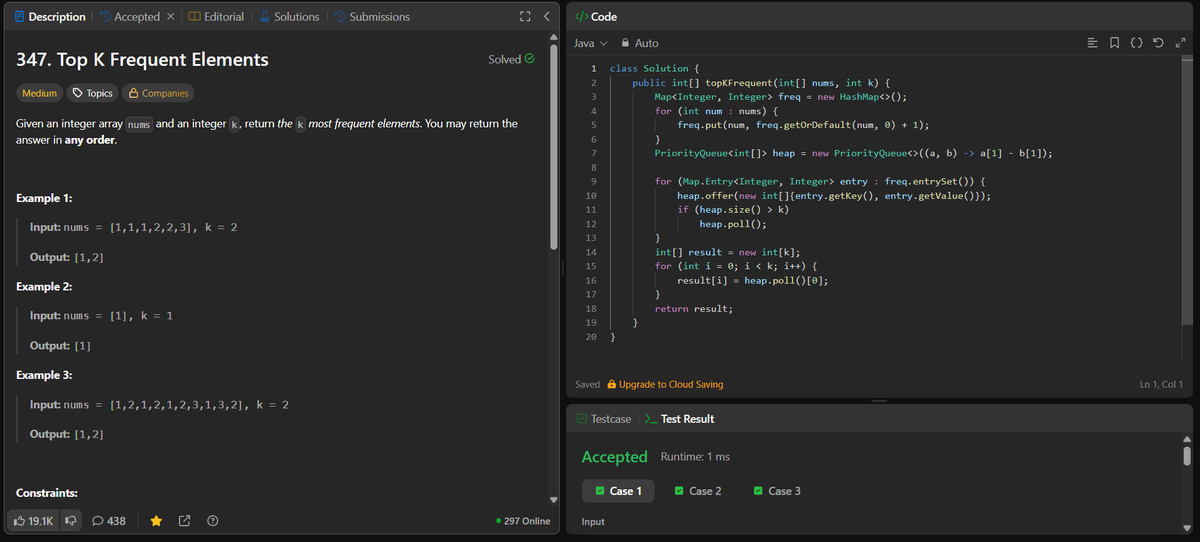1200x542 pixels.
Task: Click the share external link icon
Action: [x=184, y=520]
